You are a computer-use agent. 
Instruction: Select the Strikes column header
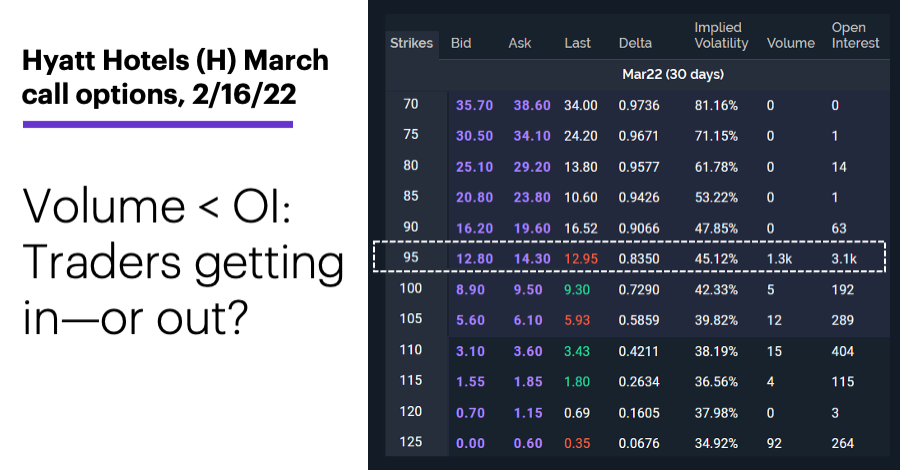point(412,44)
